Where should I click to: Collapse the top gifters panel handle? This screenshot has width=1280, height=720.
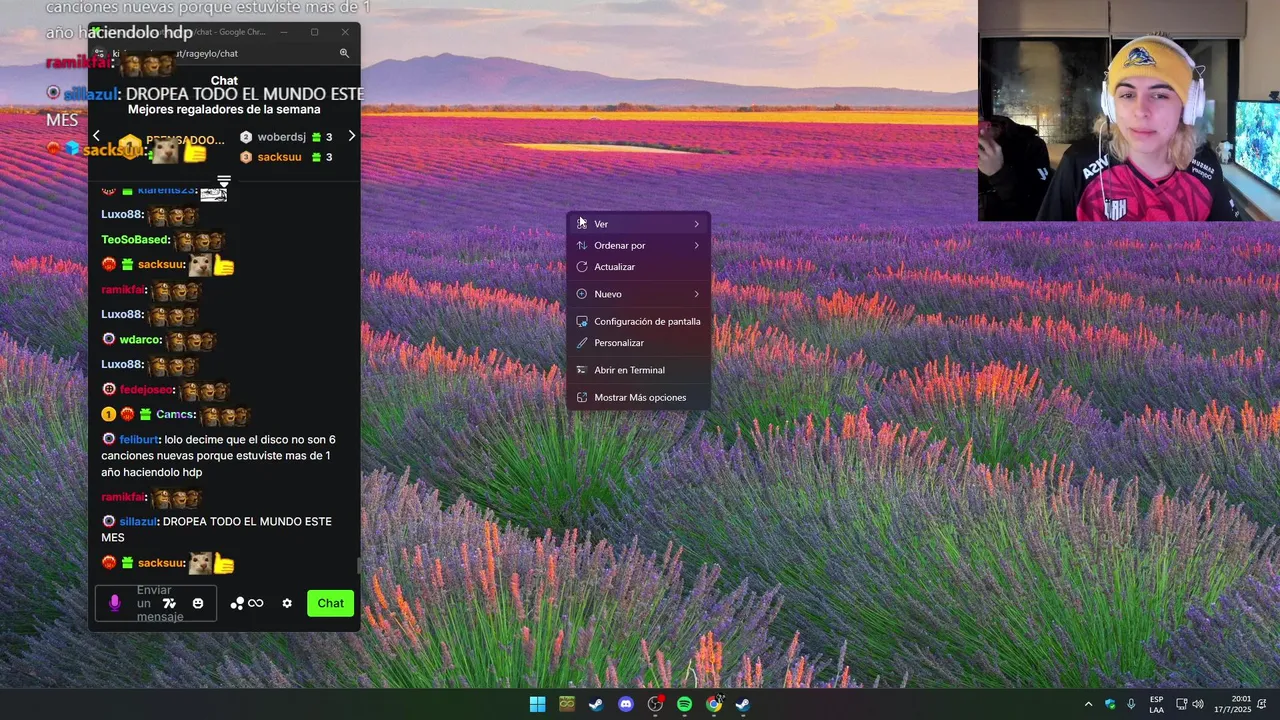coord(224,181)
